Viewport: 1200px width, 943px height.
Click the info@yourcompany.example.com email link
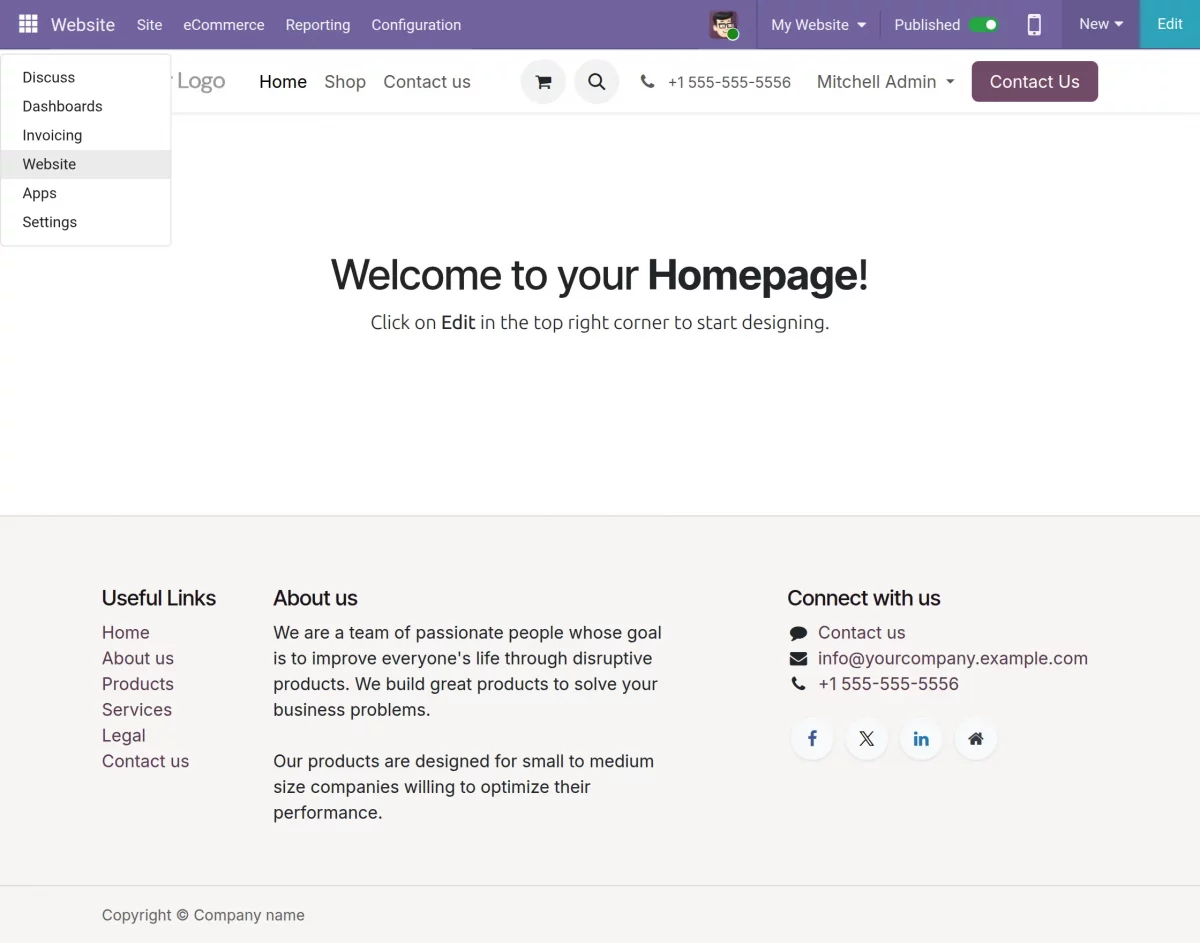(x=953, y=659)
